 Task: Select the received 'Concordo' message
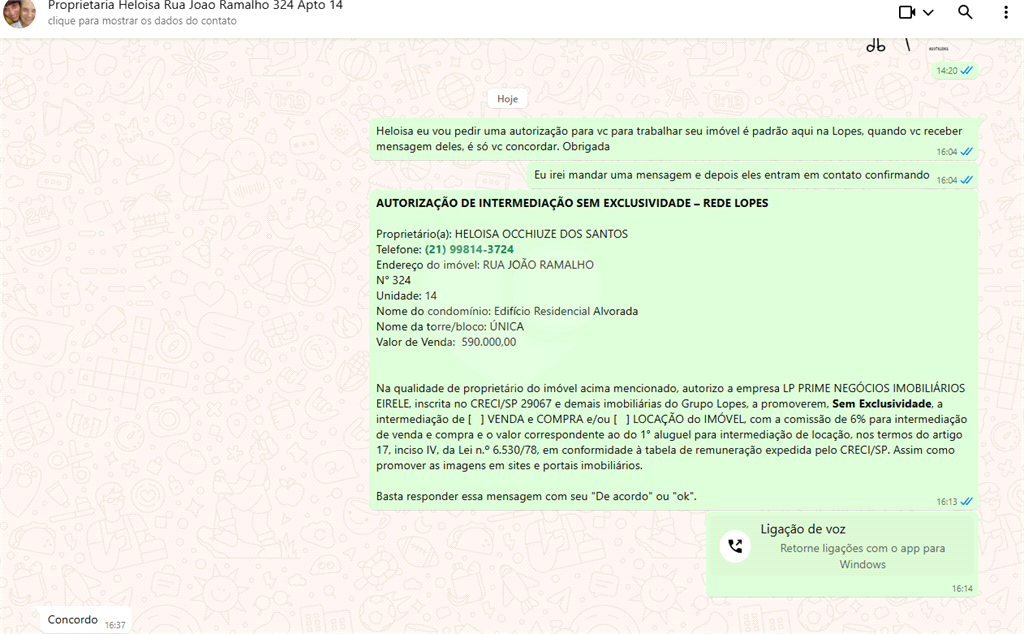point(73,620)
